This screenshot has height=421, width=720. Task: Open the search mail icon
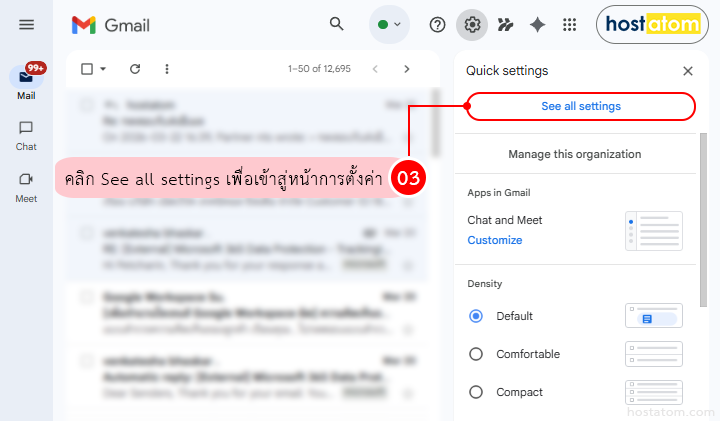coord(337,24)
